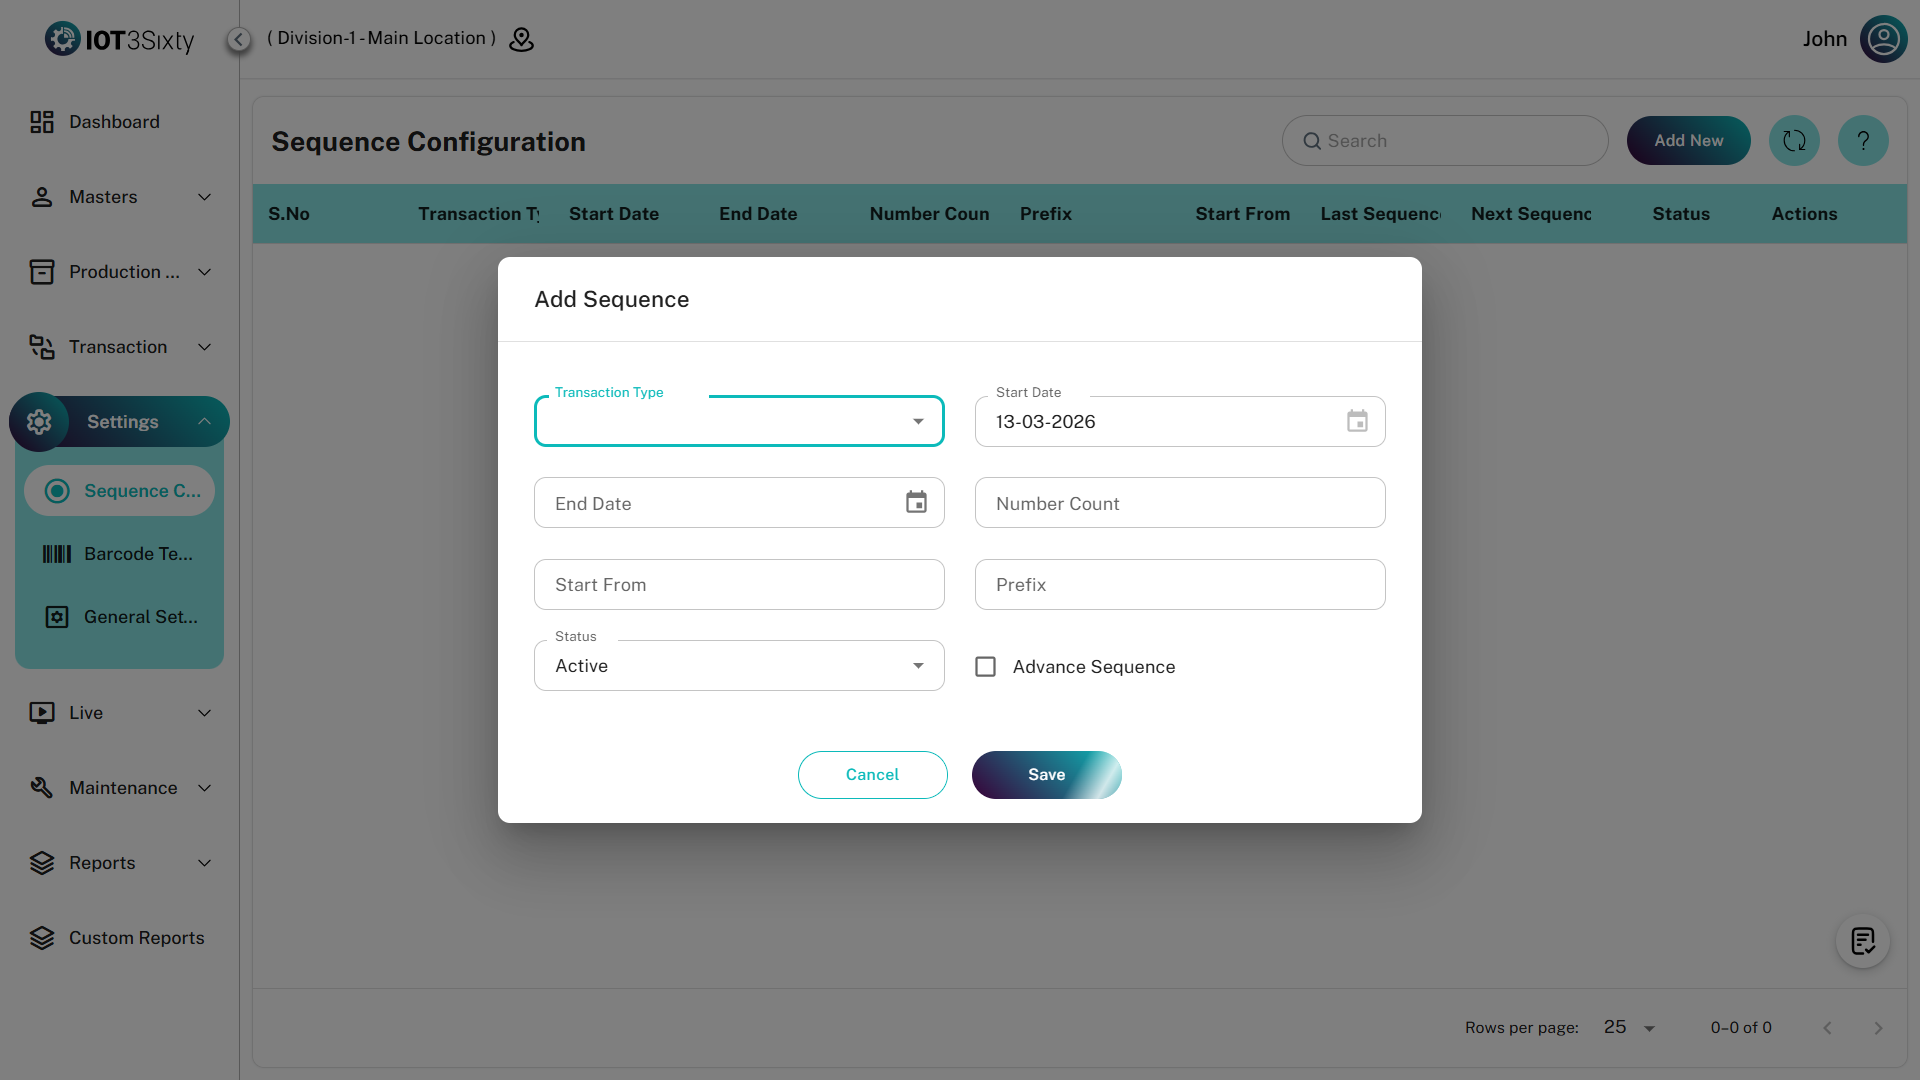This screenshot has height=1080, width=1920.
Task: Change rows per page dropdown
Action: click(x=1630, y=1028)
